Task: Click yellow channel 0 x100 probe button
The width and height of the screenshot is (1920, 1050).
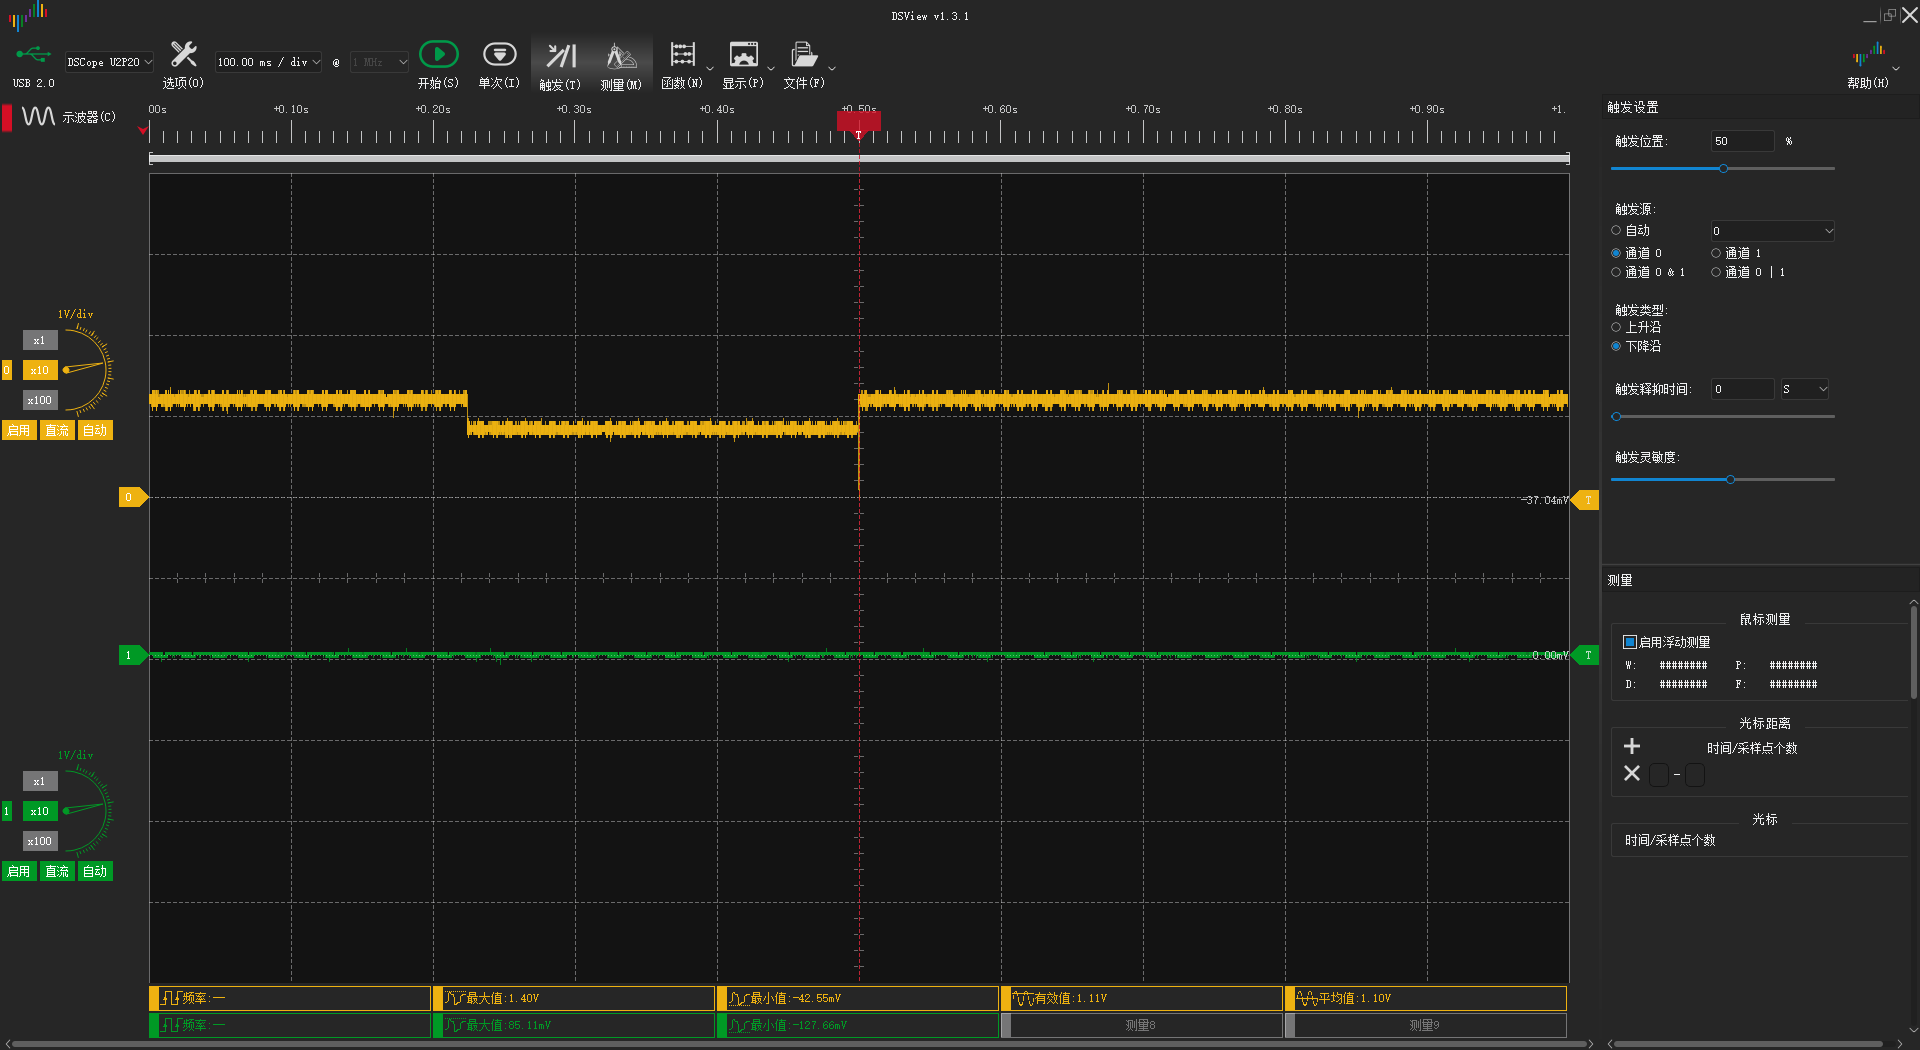Action: pyautogui.click(x=40, y=400)
